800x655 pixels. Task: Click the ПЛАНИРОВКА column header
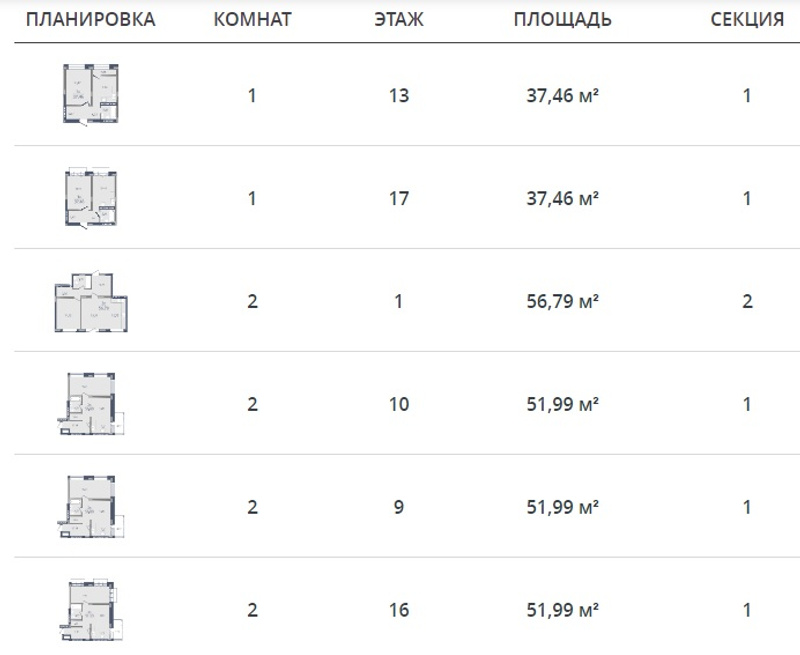click(x=90, y=20)
